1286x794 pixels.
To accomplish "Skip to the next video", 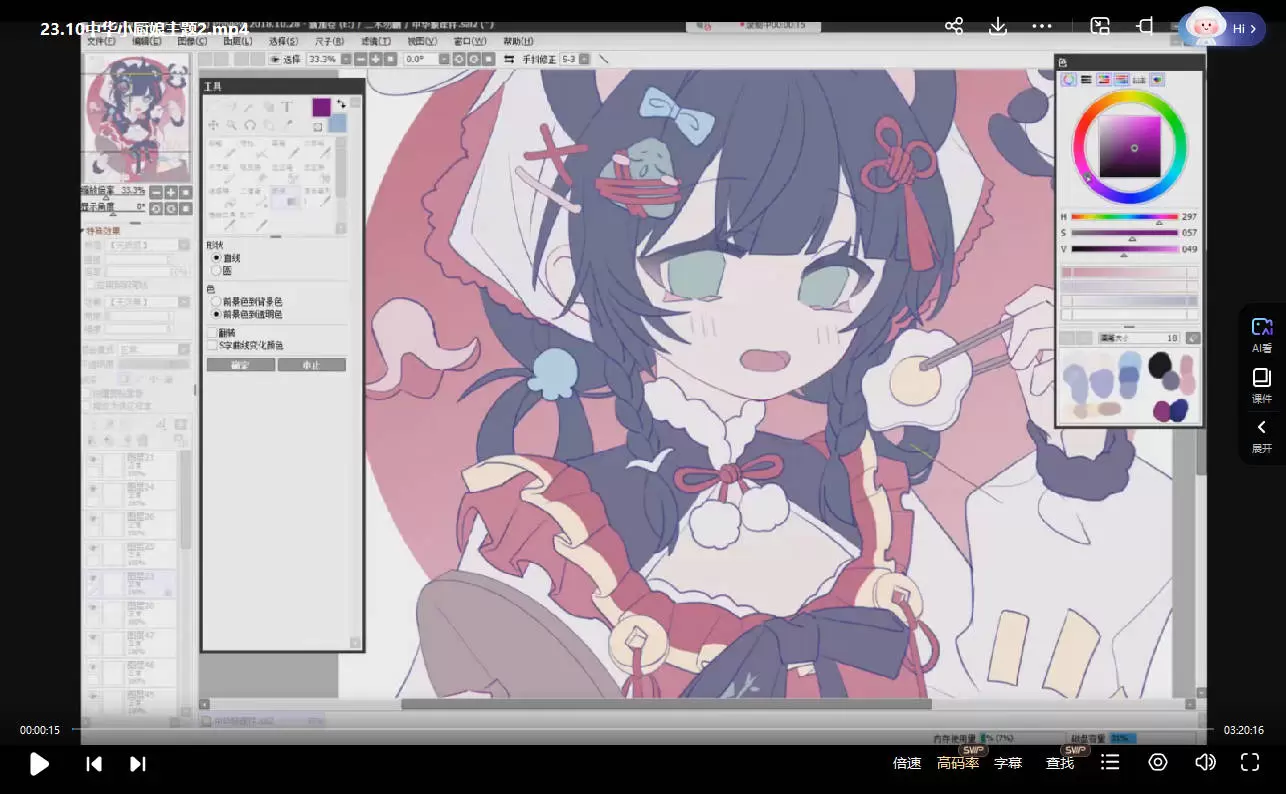I will [138, 764].
